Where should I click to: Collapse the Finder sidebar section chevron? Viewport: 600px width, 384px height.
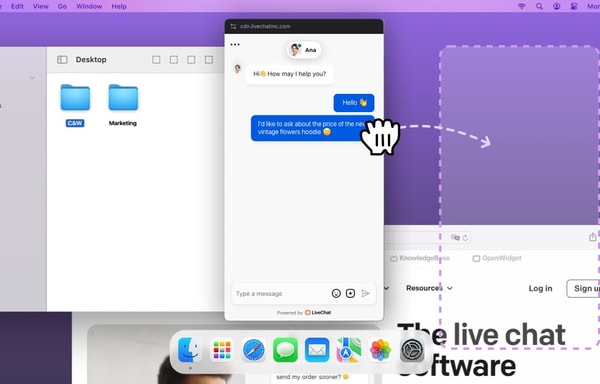click(x=32, y=78)
